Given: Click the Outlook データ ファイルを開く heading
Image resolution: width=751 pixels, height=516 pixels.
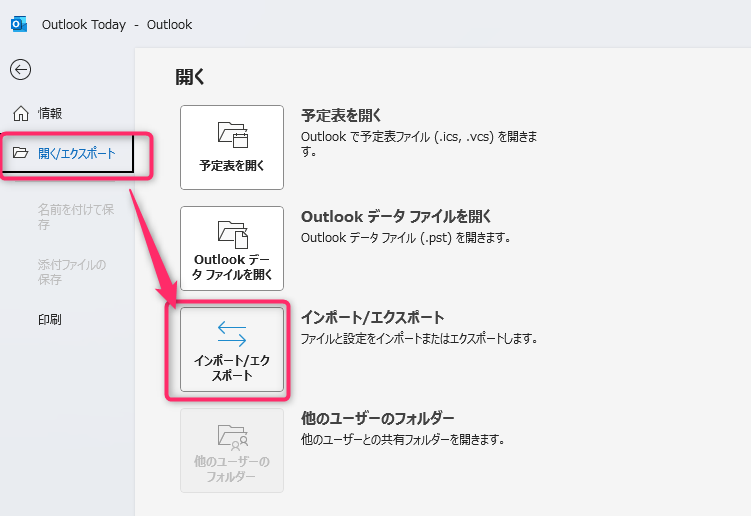Looking at the screenshot, I should point(396,217).
